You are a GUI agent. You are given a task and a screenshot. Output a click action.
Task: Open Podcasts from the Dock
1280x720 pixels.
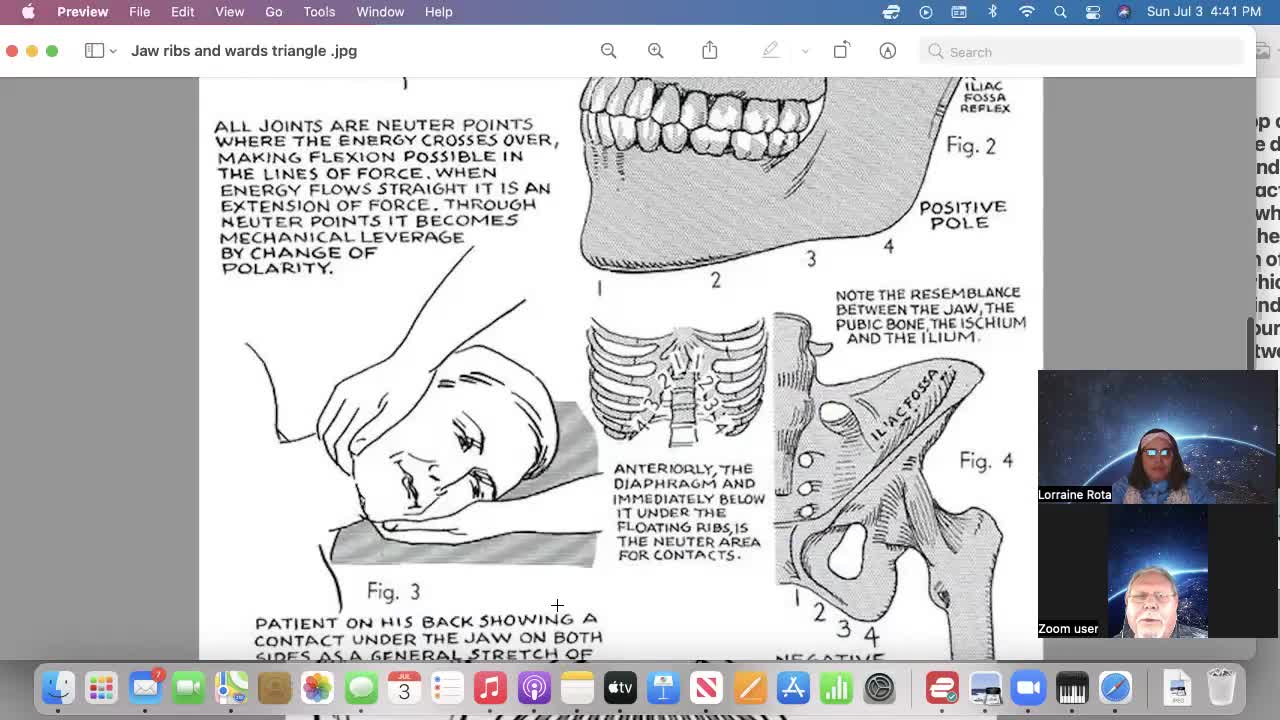[534, 687]
